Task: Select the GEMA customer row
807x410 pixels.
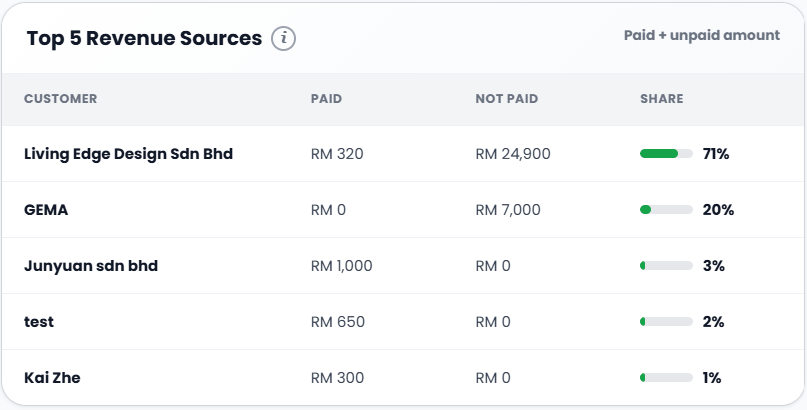Action: [404, 210]
